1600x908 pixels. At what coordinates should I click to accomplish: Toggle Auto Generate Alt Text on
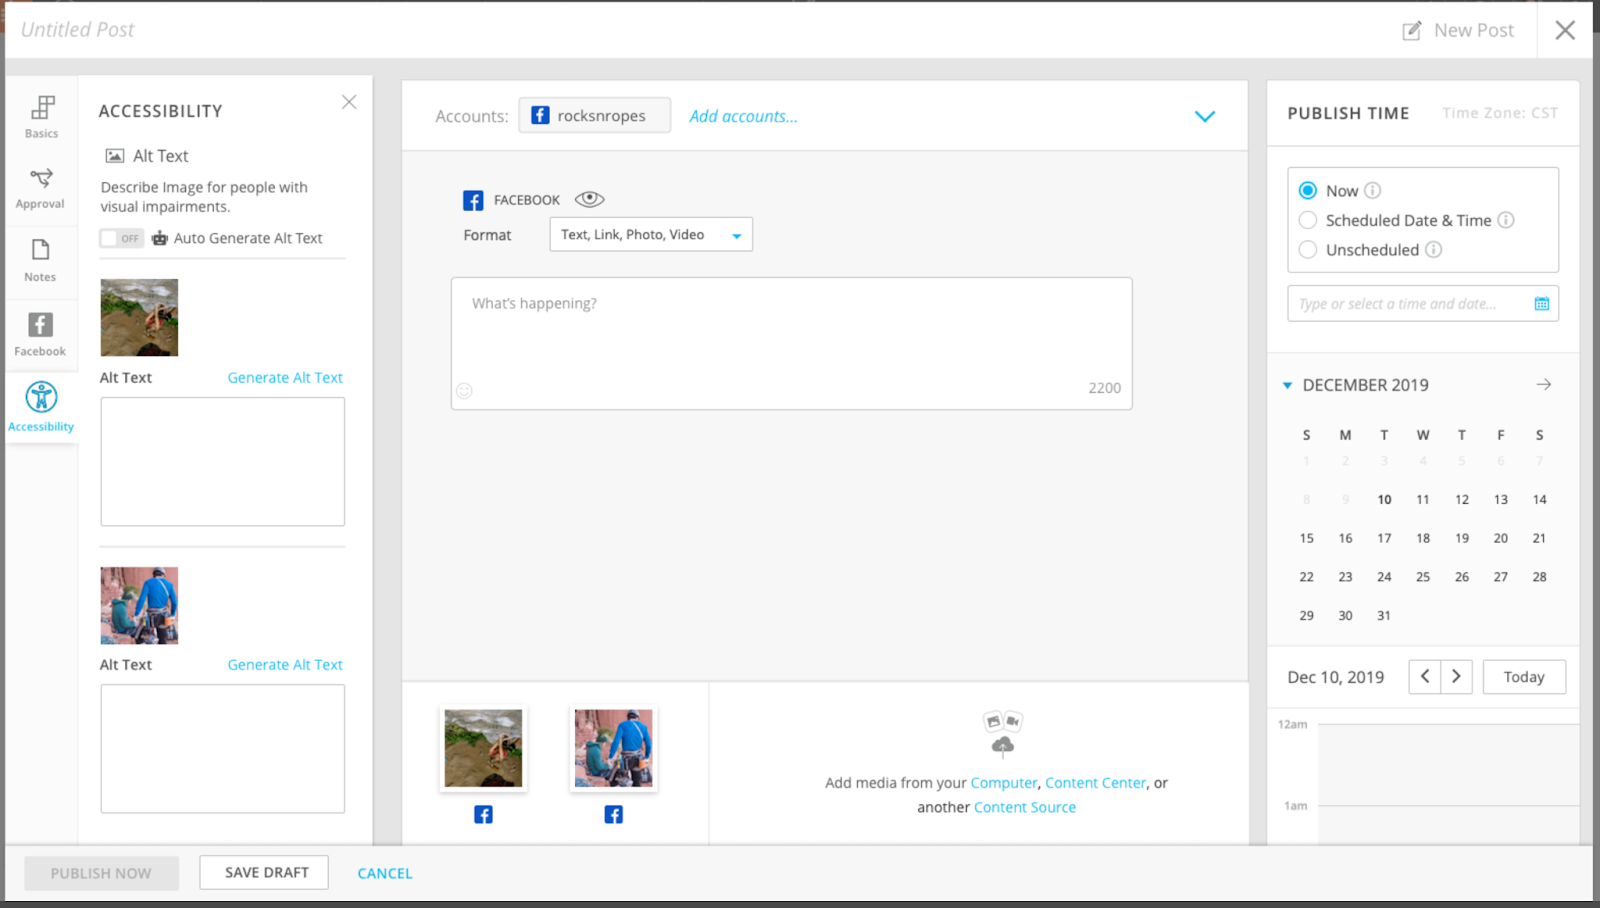pos(121,238)
